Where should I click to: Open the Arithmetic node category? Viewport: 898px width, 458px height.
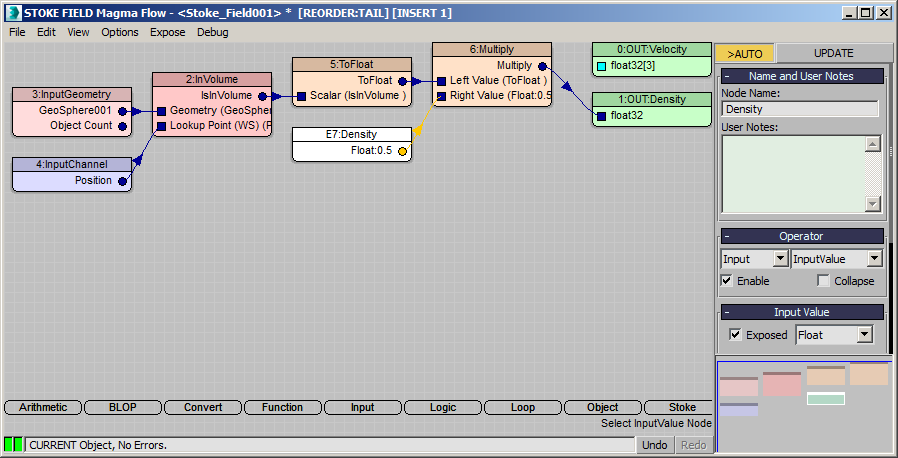point(43,407)
